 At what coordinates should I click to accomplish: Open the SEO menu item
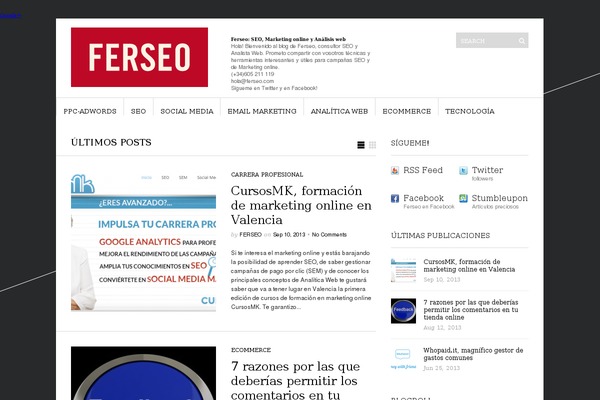138,111
